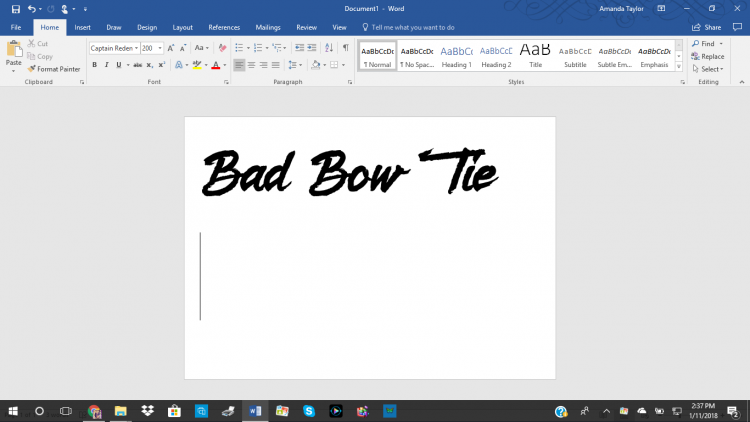The height and width of the screenshot is (422, 750).
Task: Open Text Effects and Typography
Action: click(179, 65)
